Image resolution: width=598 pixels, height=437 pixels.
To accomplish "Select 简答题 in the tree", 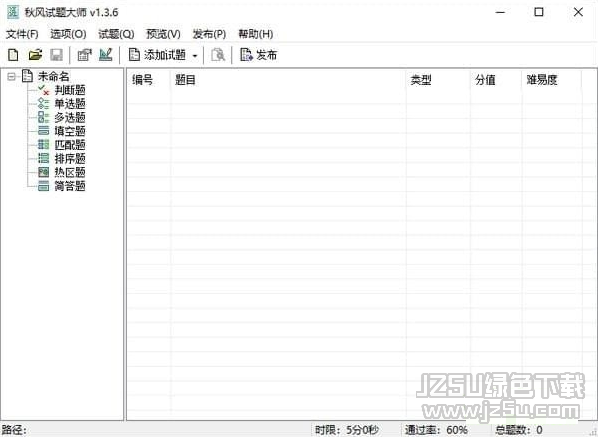I will click(70, 186).
